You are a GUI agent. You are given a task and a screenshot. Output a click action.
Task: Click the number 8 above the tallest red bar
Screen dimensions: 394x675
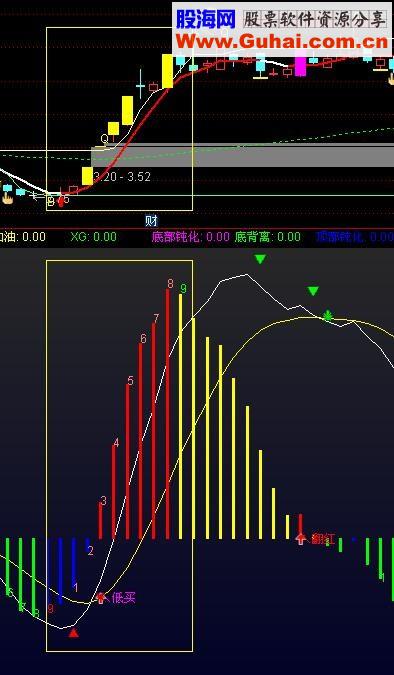(x=171, y=284)
